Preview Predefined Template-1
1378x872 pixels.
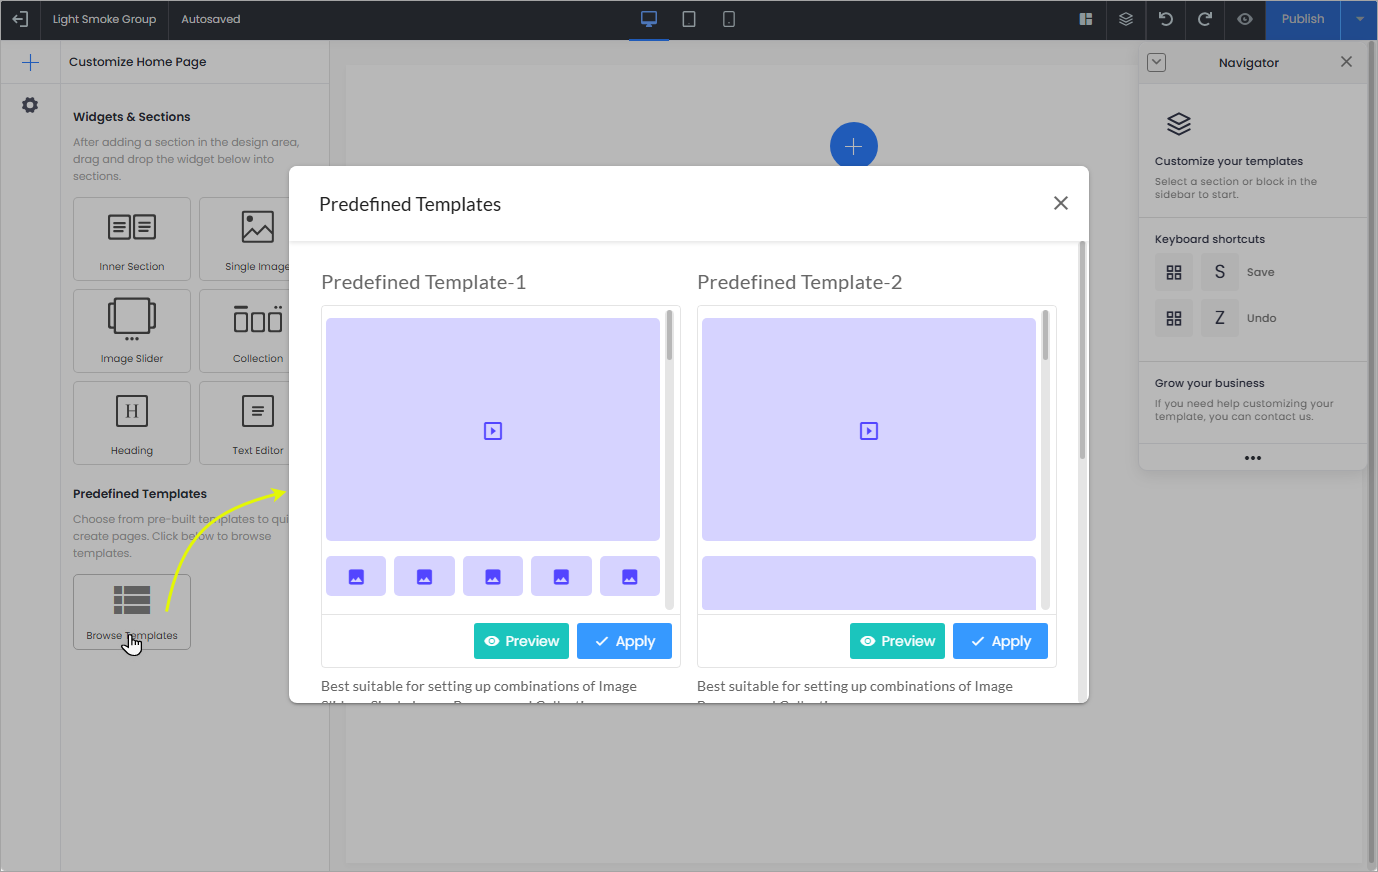tap(521, 641)
